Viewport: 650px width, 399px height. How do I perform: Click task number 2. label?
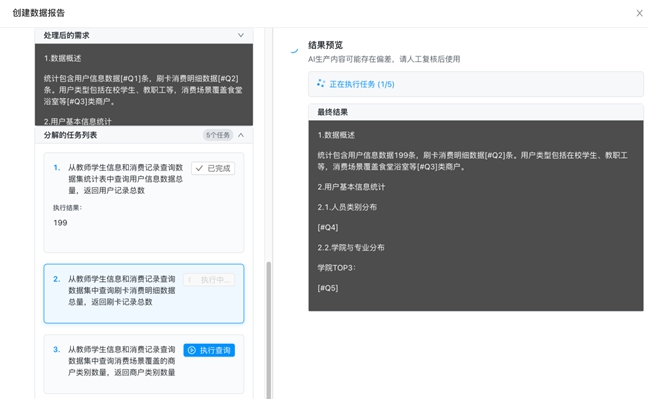[x=57, y=279]
